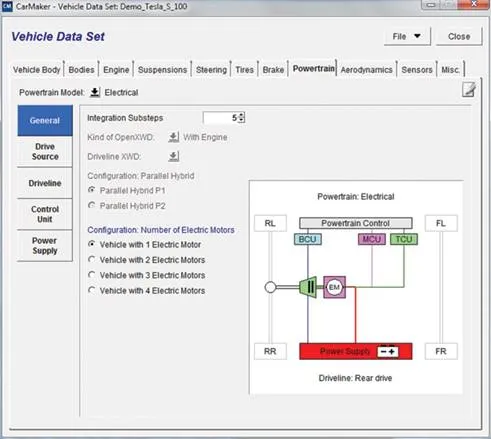491x439 pixels.
Task: Minimize the CarMaker window
Action: pos(431,4)
